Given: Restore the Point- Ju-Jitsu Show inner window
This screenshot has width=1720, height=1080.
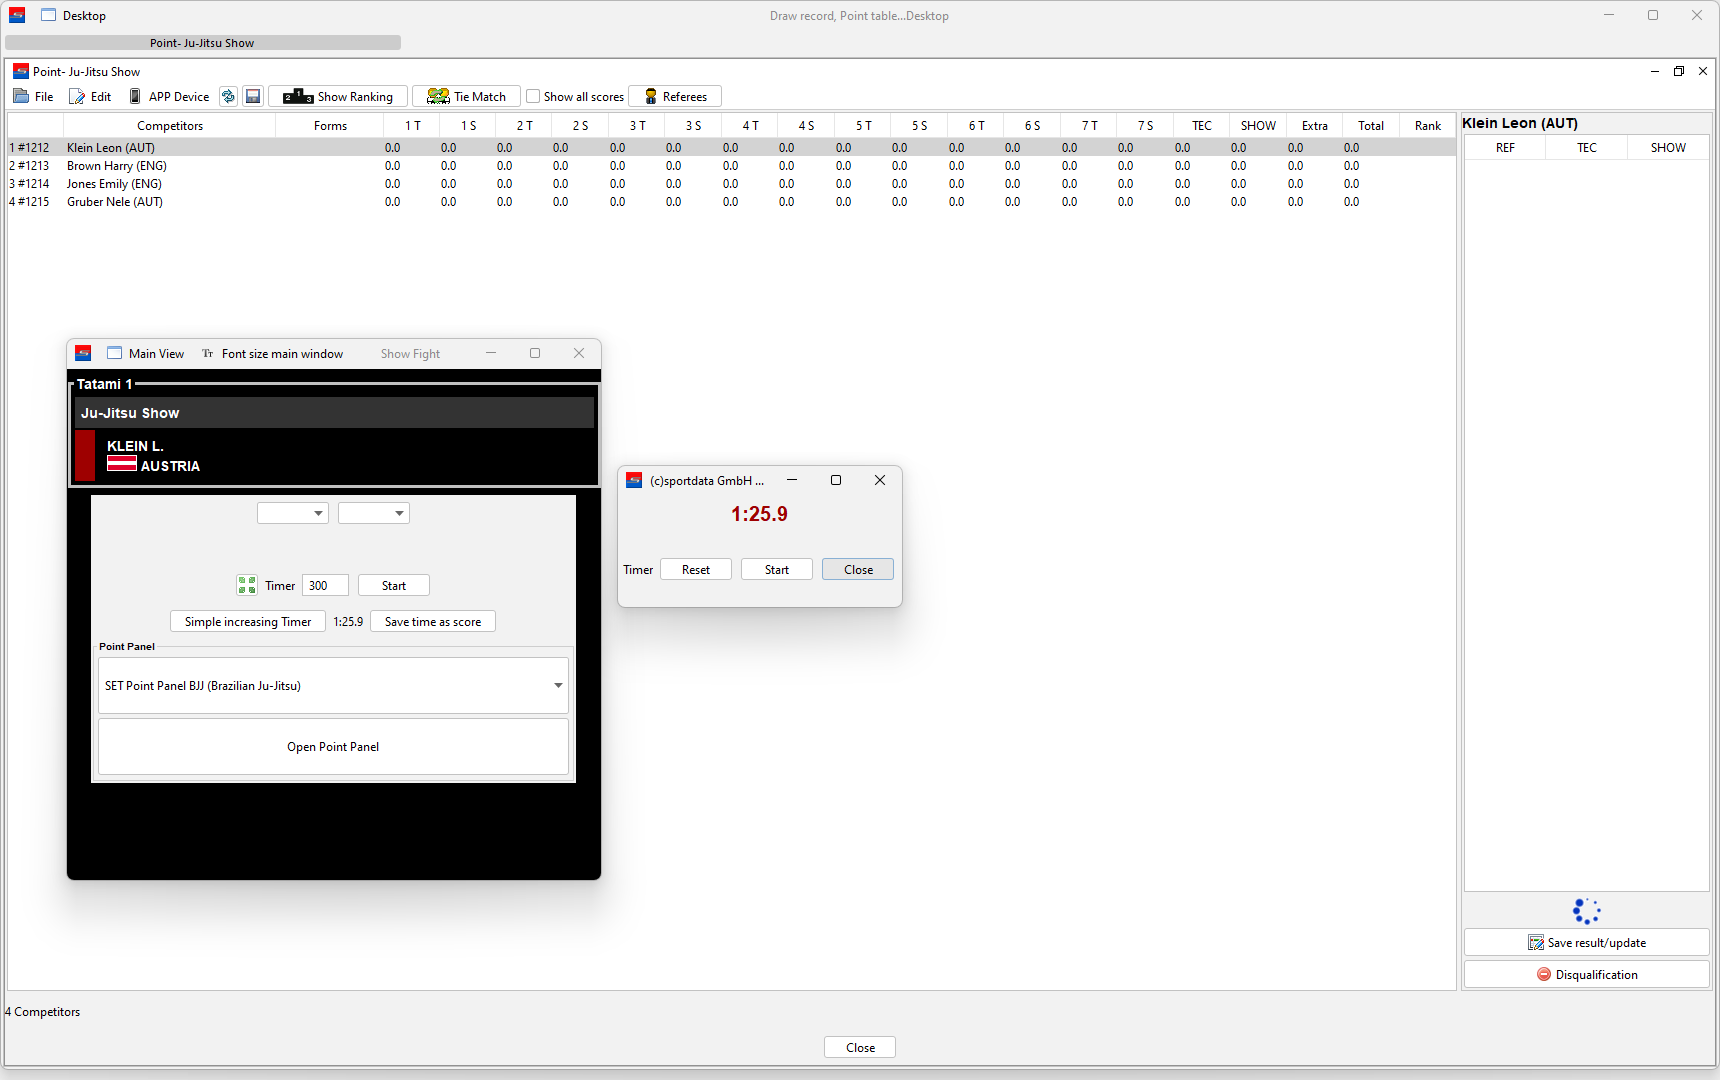Looking at the screenshot, I should 1678,71.
